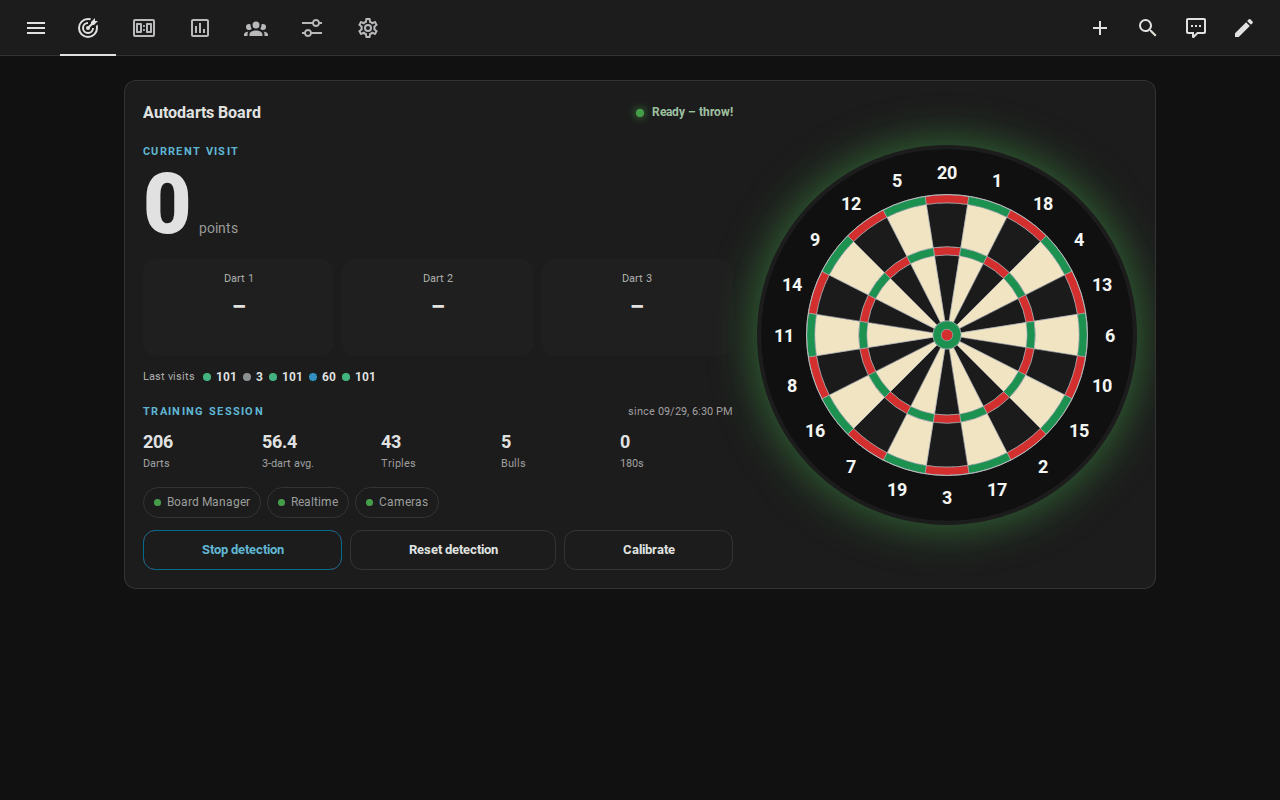Click the since 09/29 session timestamp
Screen dimensions: 1280x800
point(680,411)
